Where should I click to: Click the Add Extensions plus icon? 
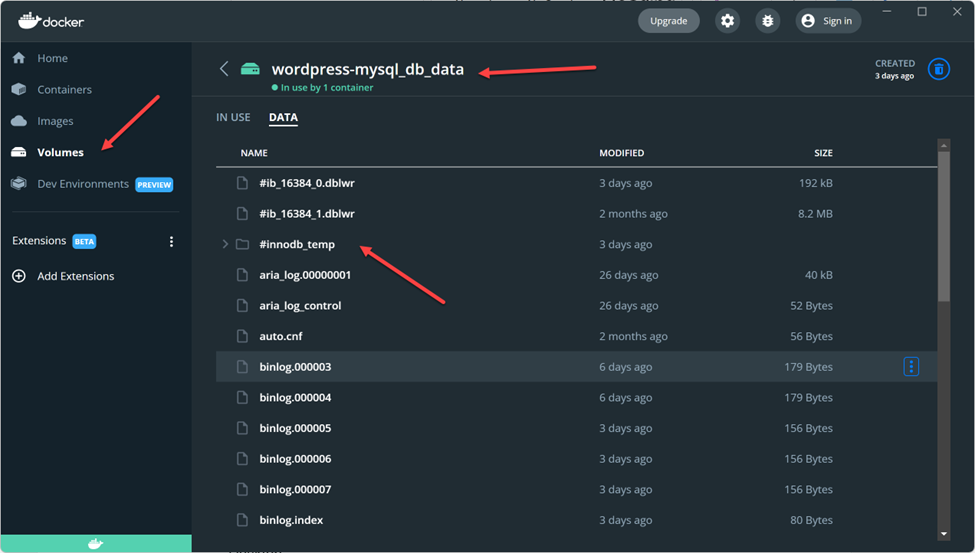pos(19,276)
